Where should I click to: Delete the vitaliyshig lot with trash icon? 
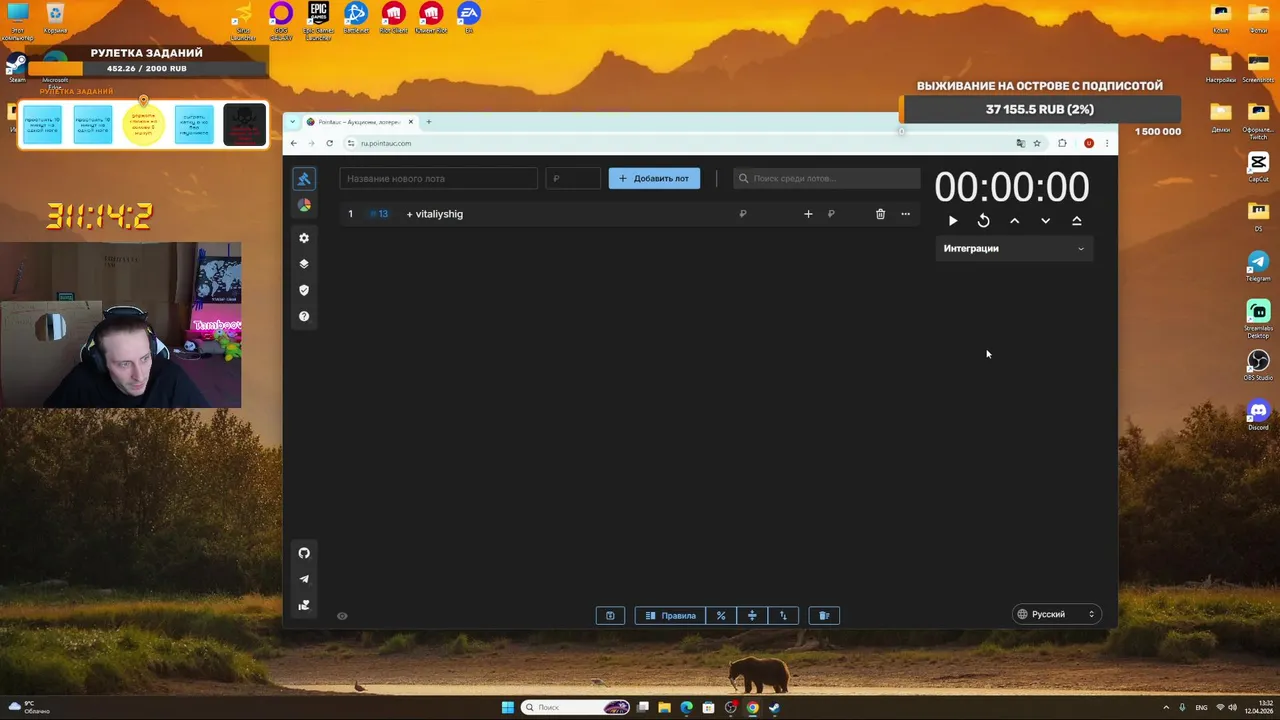pos(880,214)
